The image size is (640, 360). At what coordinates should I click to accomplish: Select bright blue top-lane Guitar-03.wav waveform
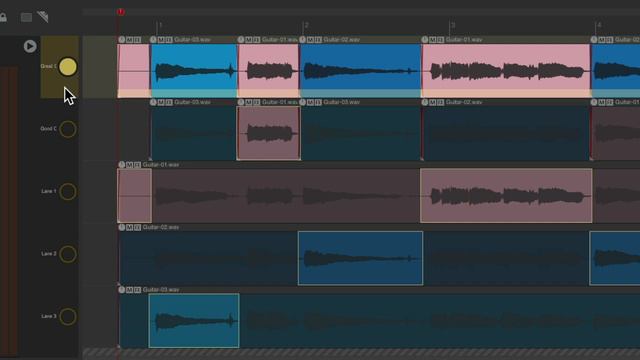(194, 71)
